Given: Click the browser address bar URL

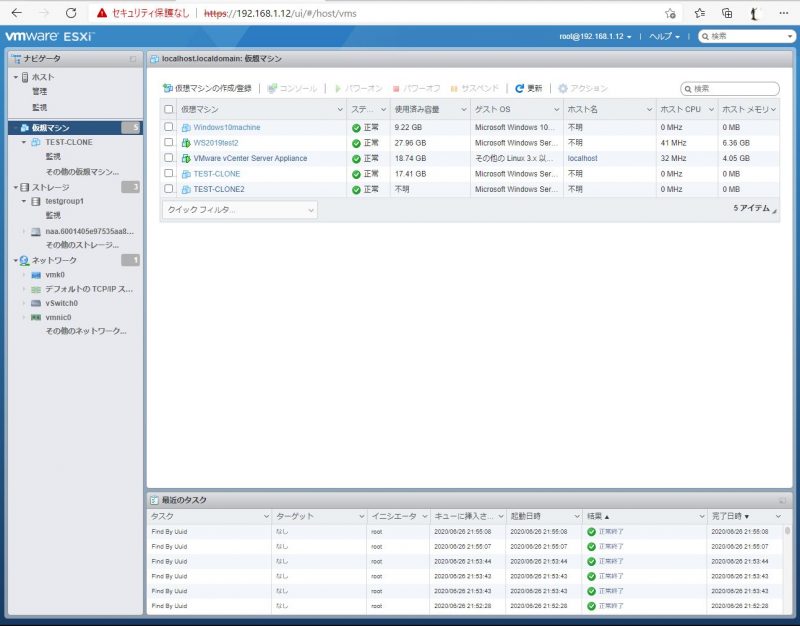Looking at the screenshot, I should click(x=280, y=14).
